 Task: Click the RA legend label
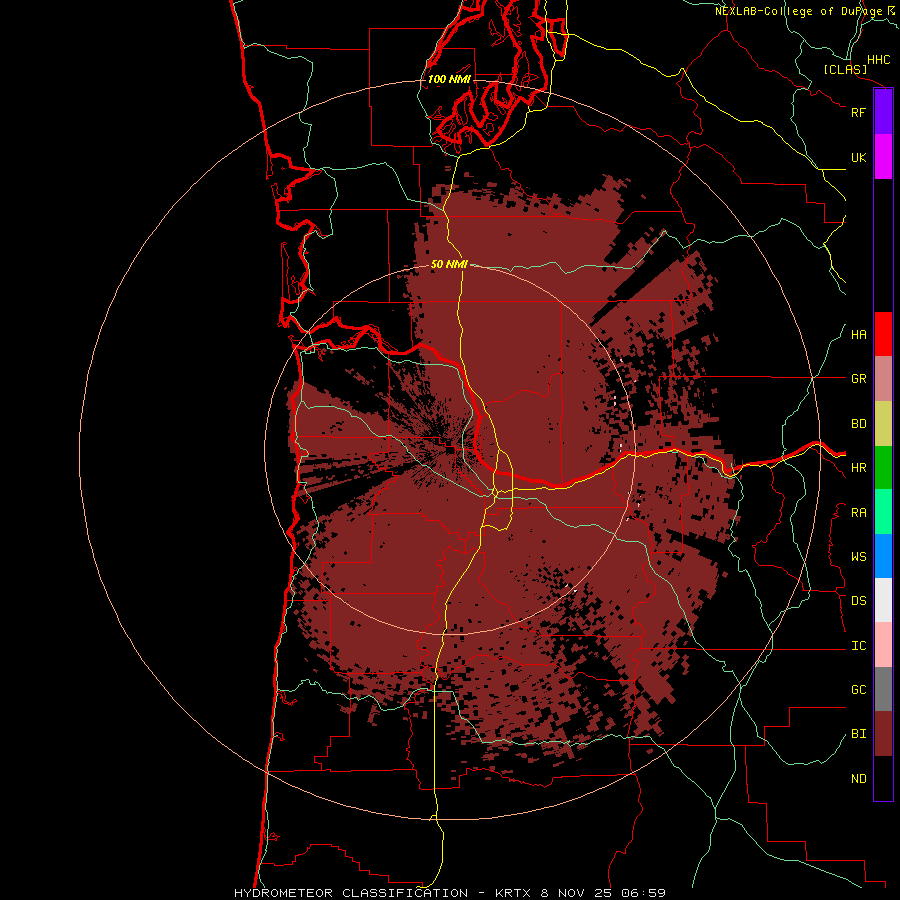pyautogui.click(x=858, y=513)
